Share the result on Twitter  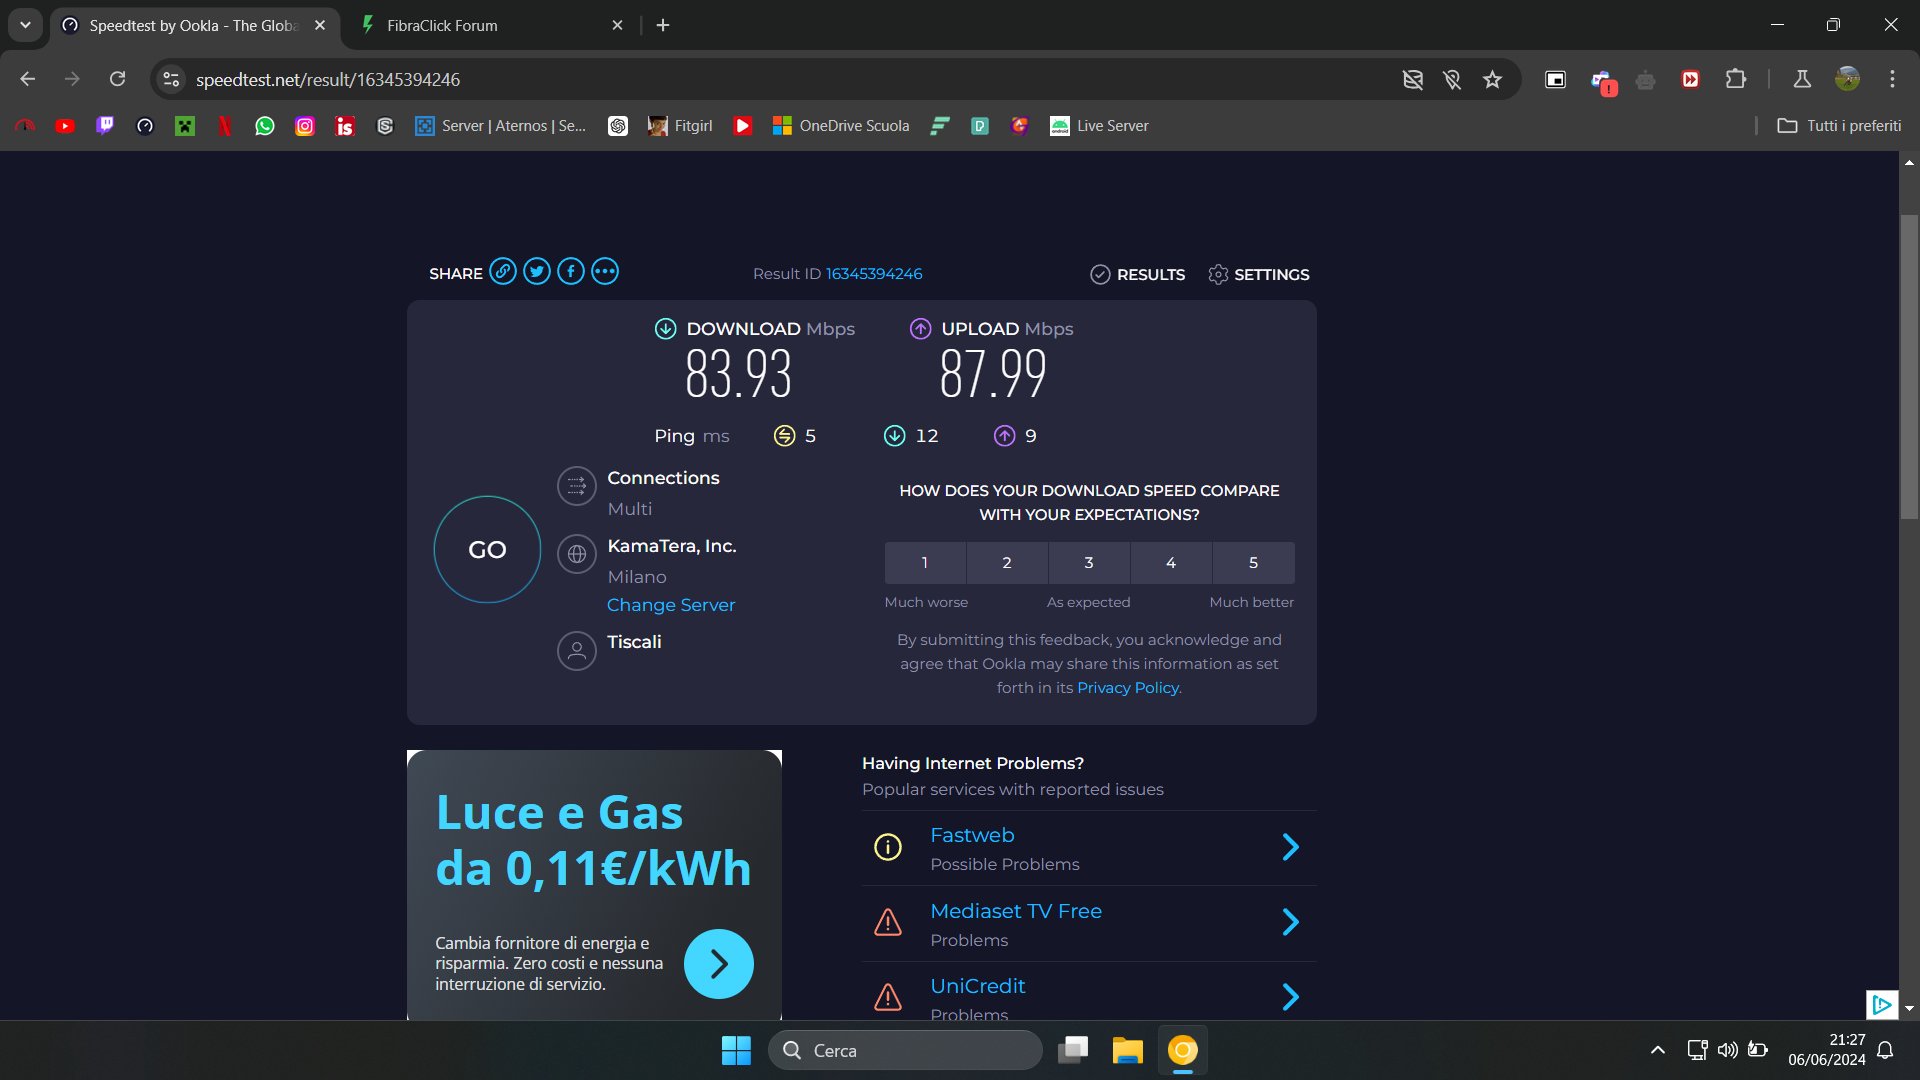click(x=537, y=272)
